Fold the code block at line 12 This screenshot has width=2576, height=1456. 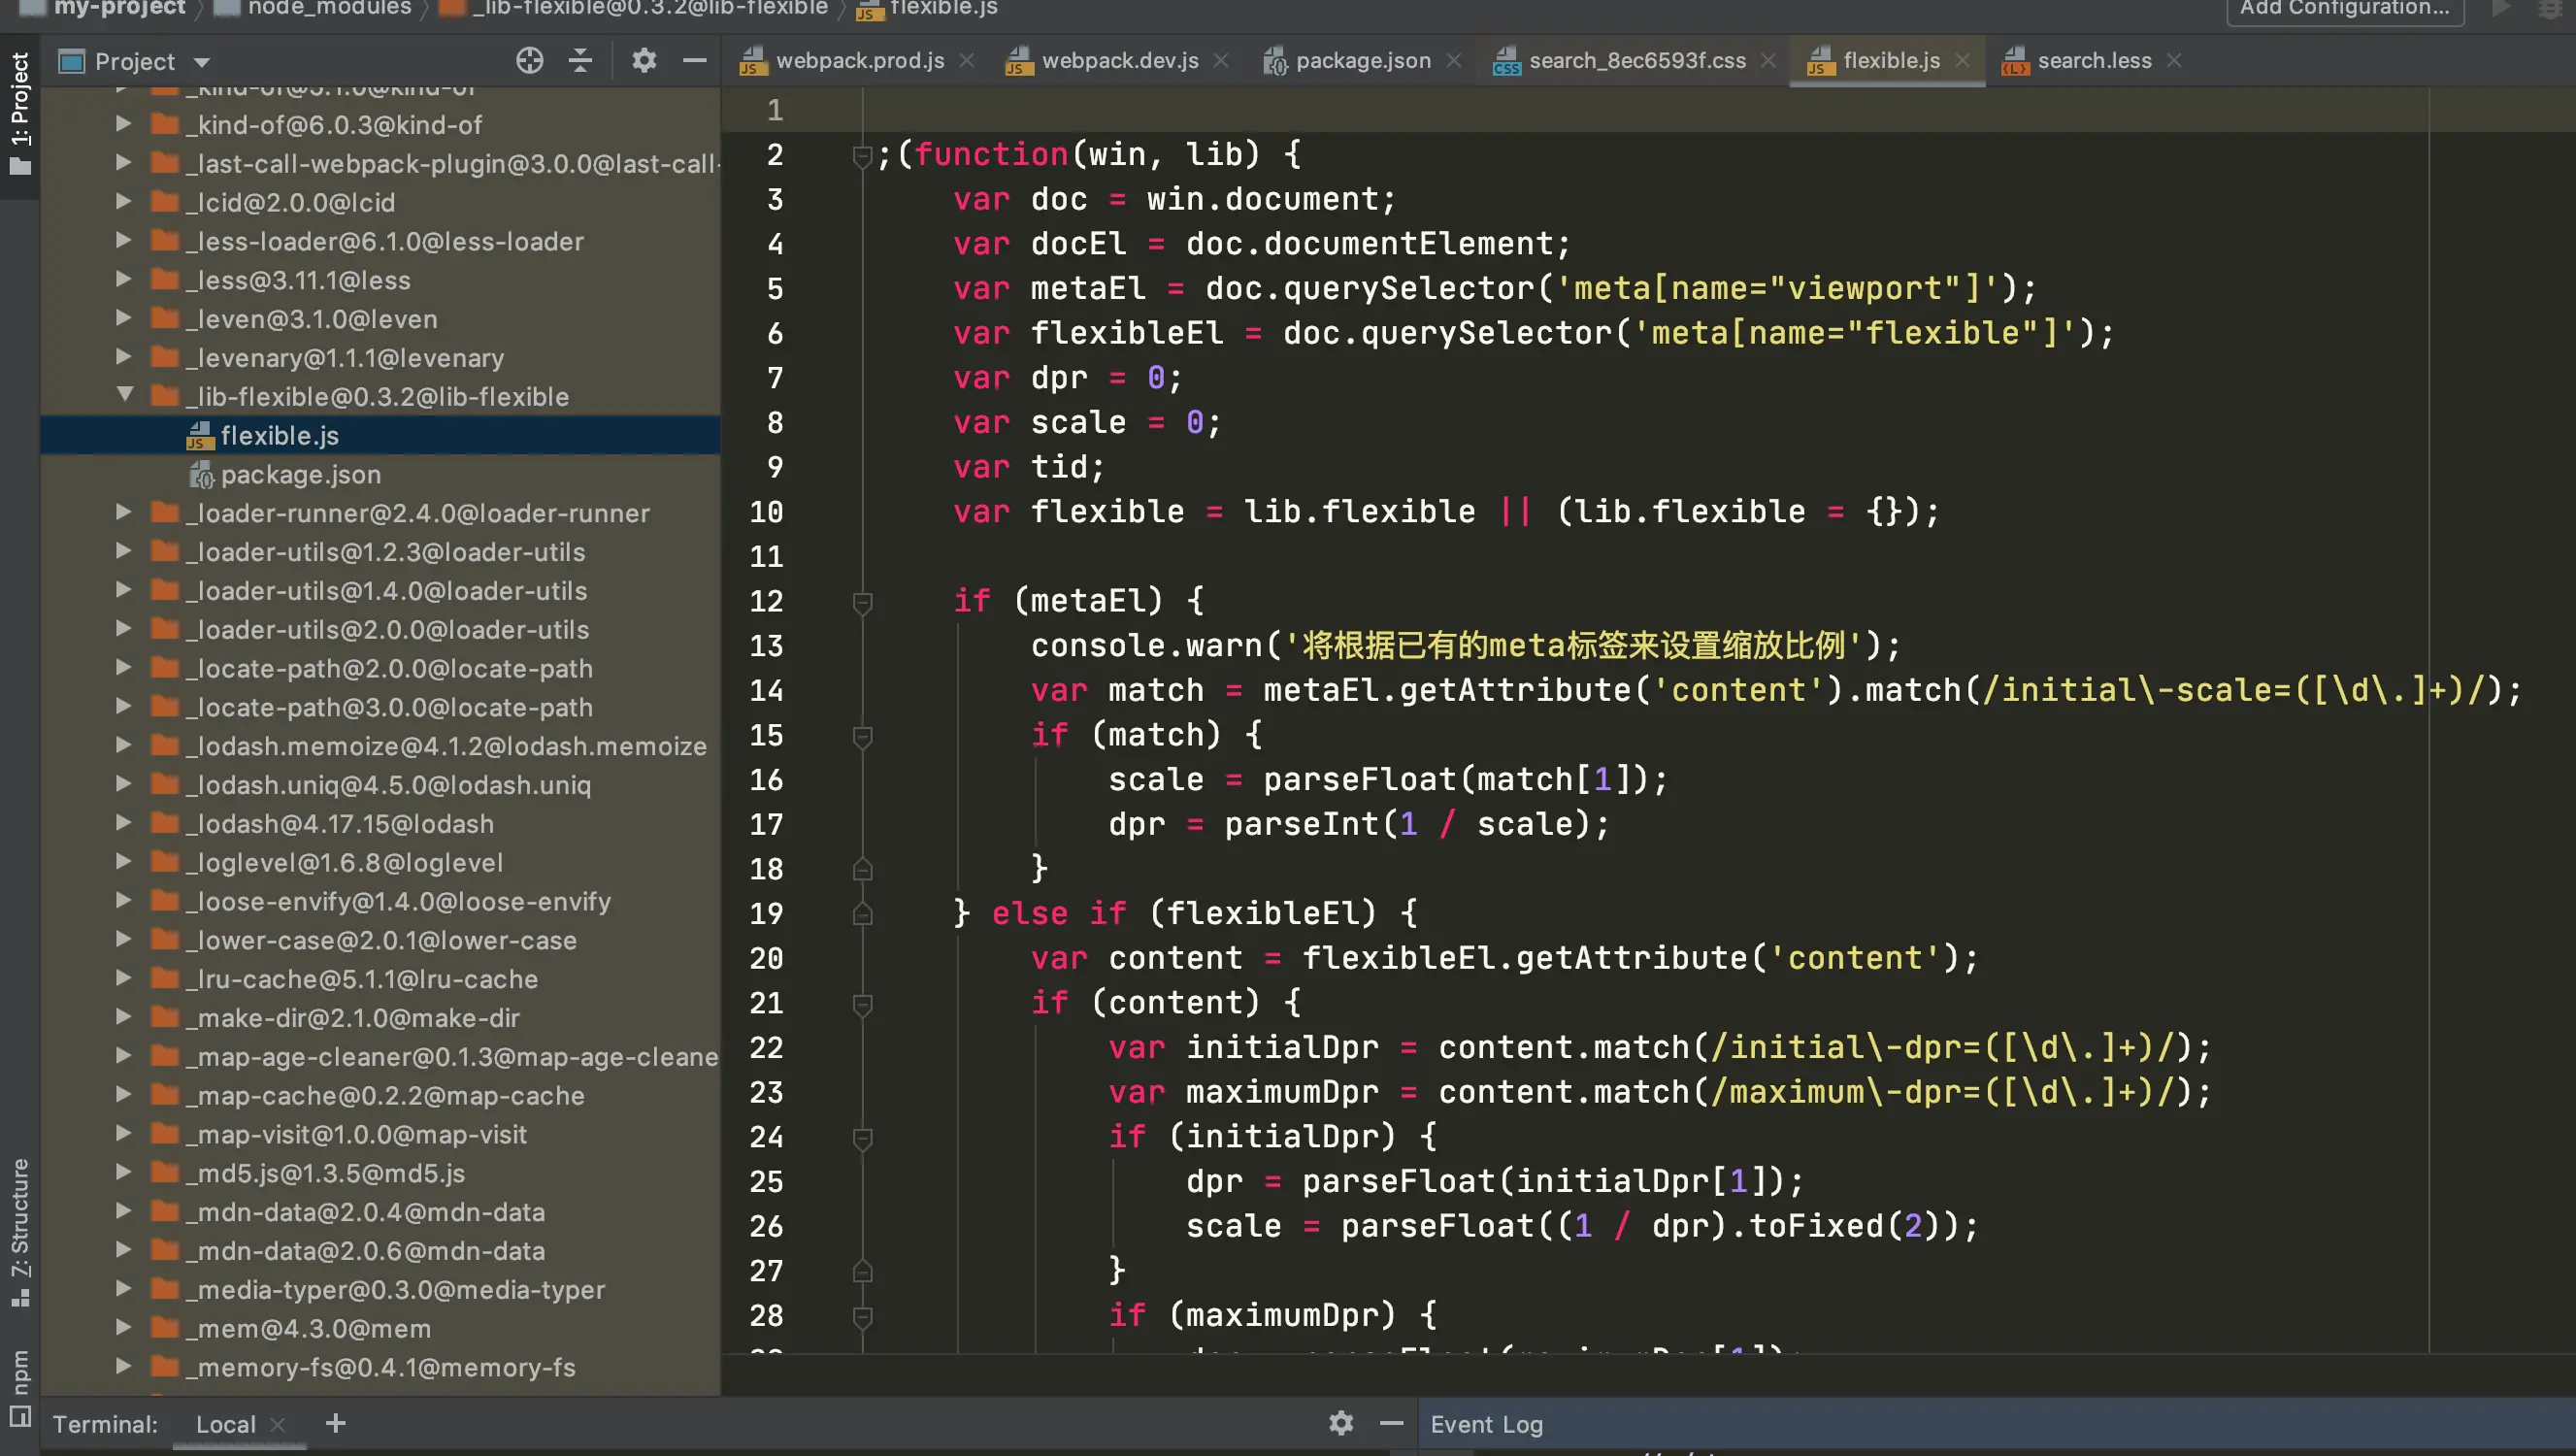coord(862,602)
